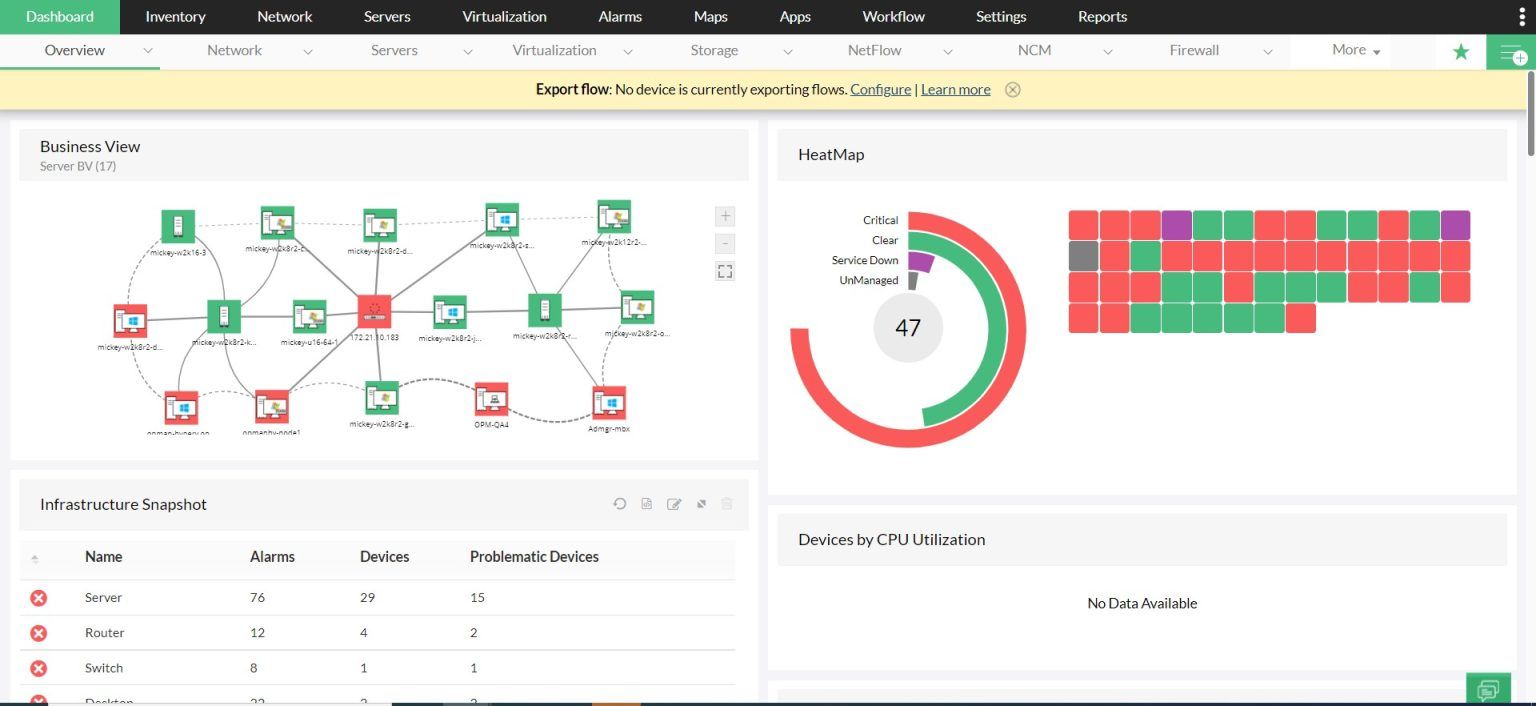The width and height of the screenshot is (1536, 706).
Task: Toggle the Service Down legend entry
Action: 865,260
